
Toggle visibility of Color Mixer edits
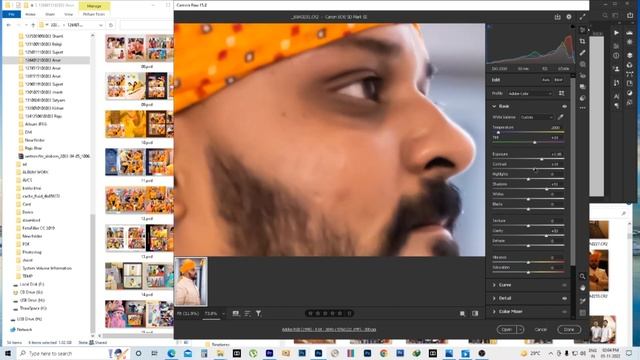[564, 311]
